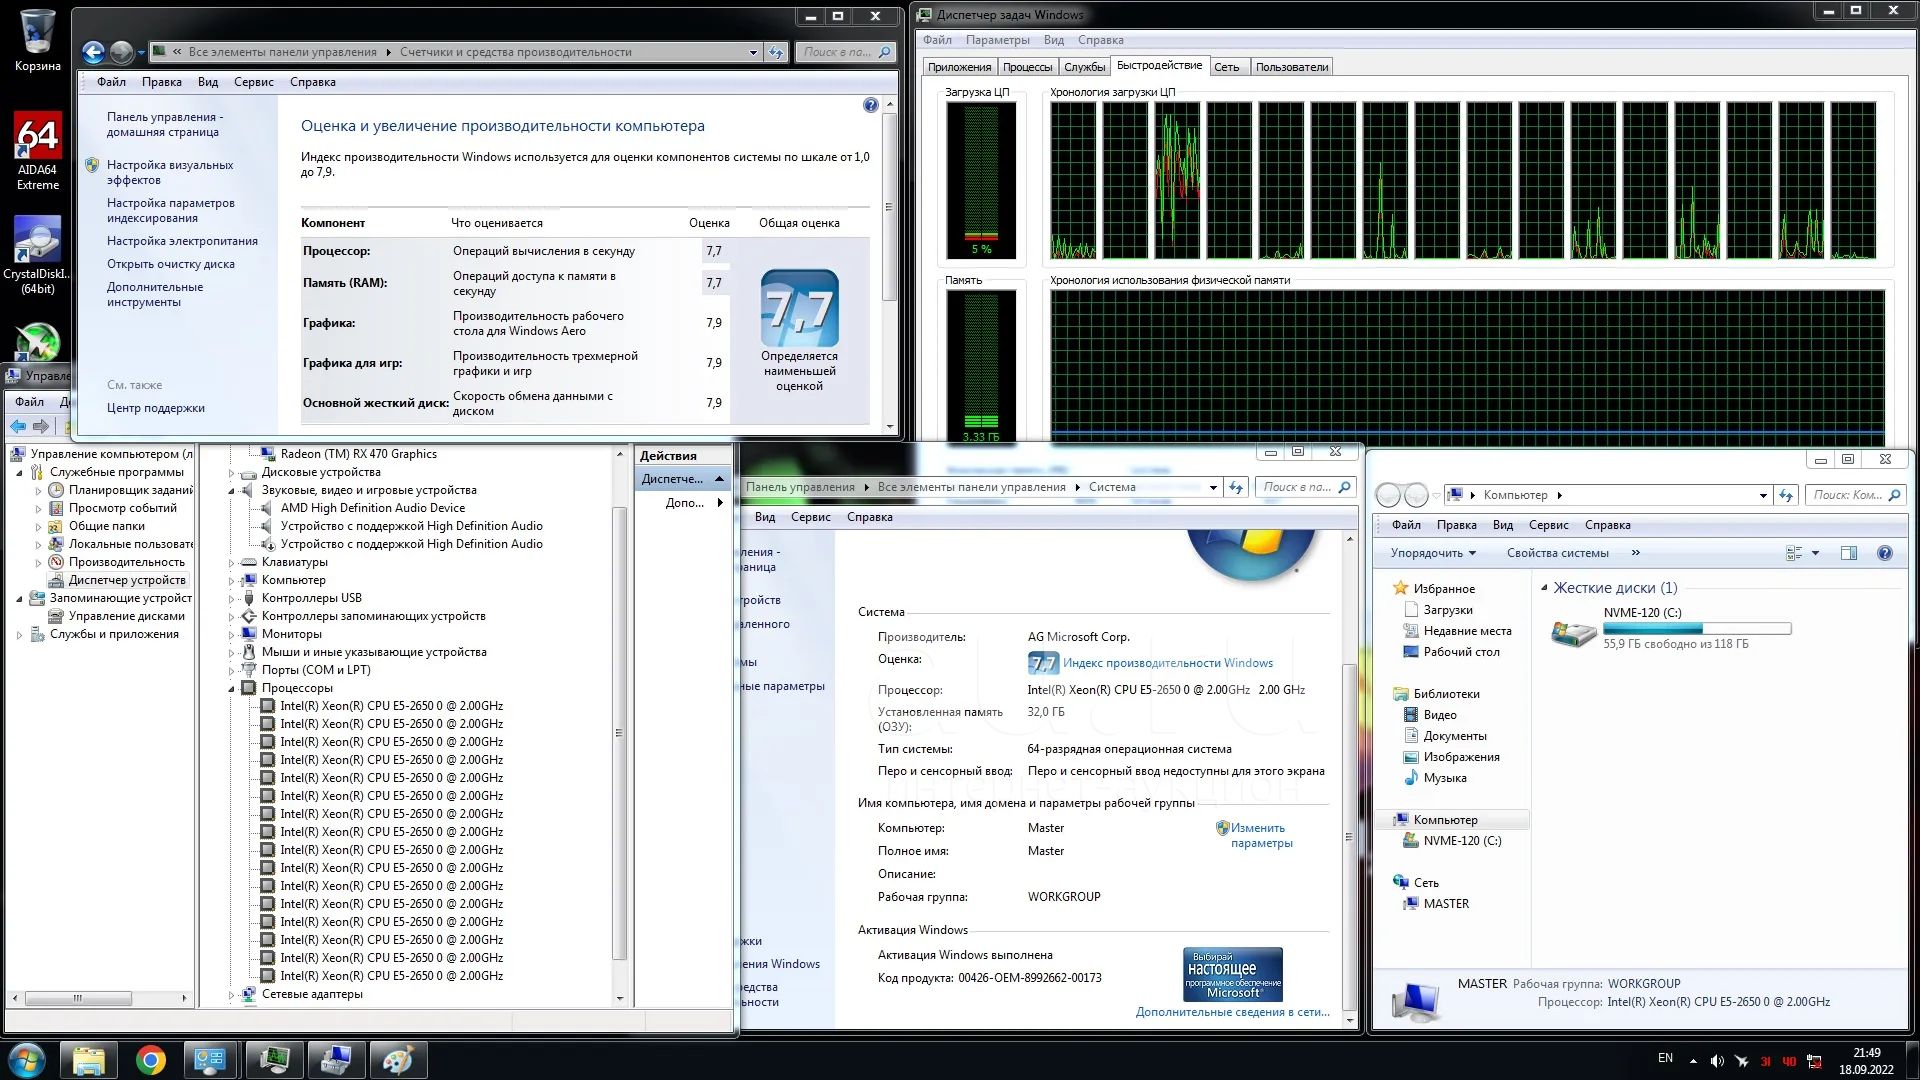1920x1080 pixels.
Task: Change the view using Explorer's view icon
Action: point(1794,553)
